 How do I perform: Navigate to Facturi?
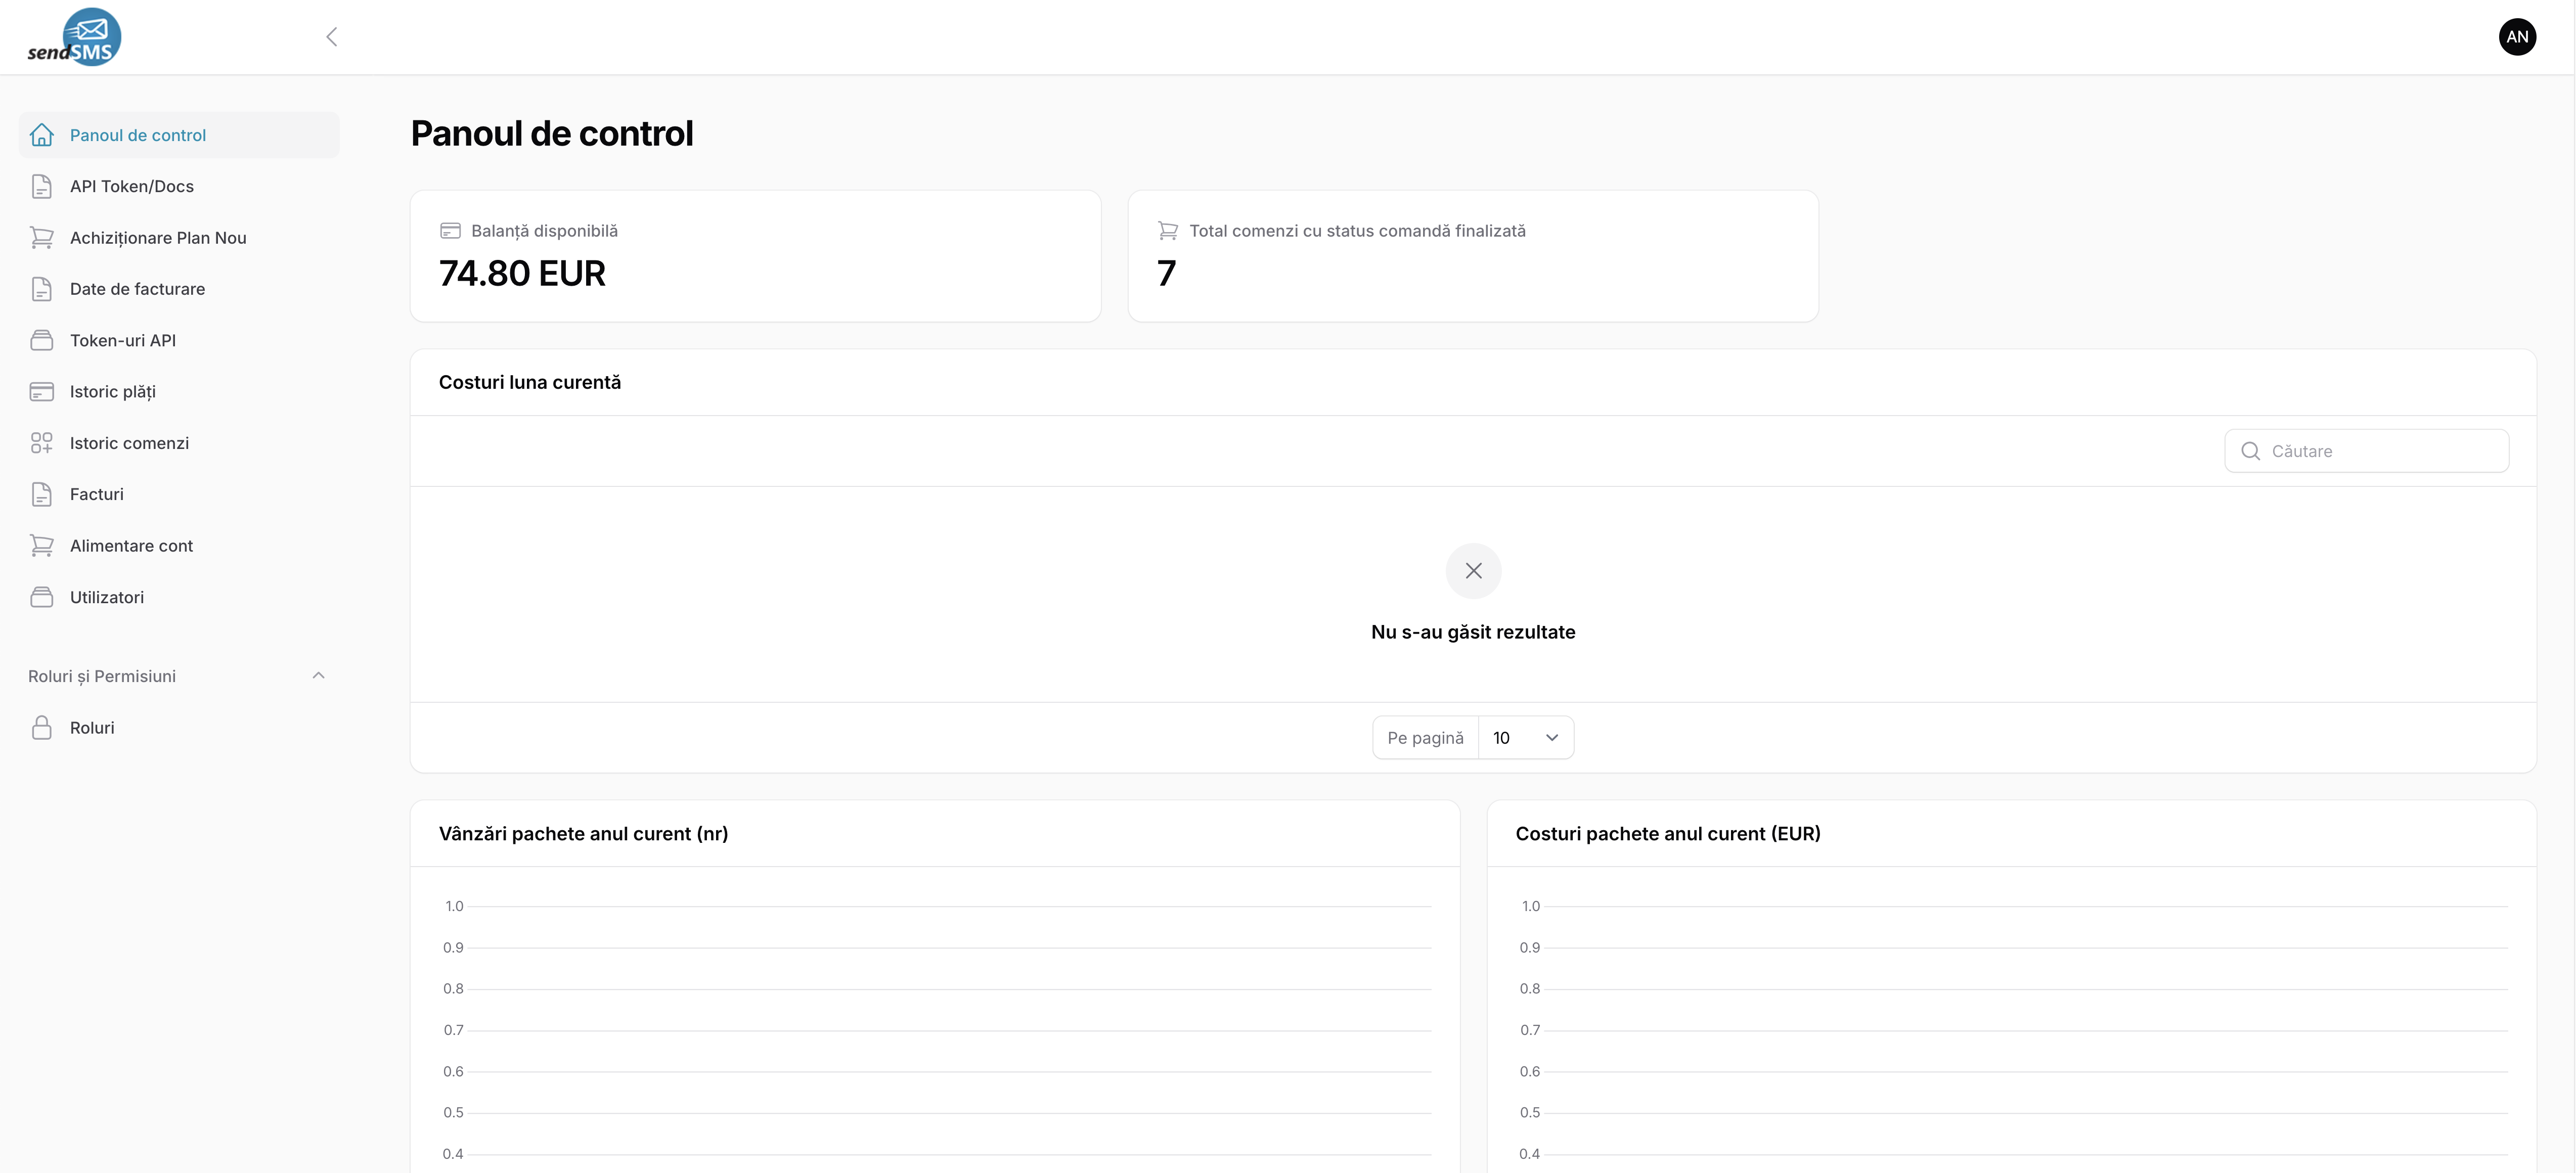click(179, 494)
